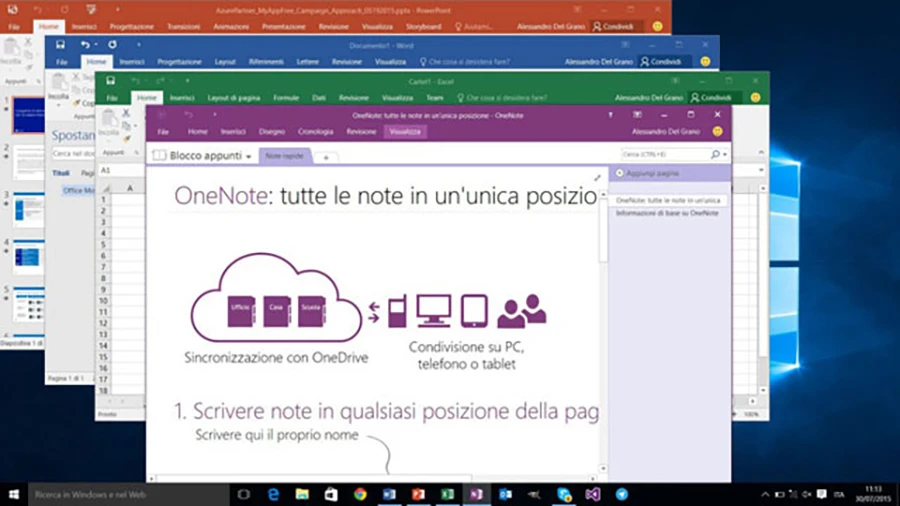Open the Visual Studio taskbar icon
Viewport: 900px width, 506px height.
[x=592, y=494]
